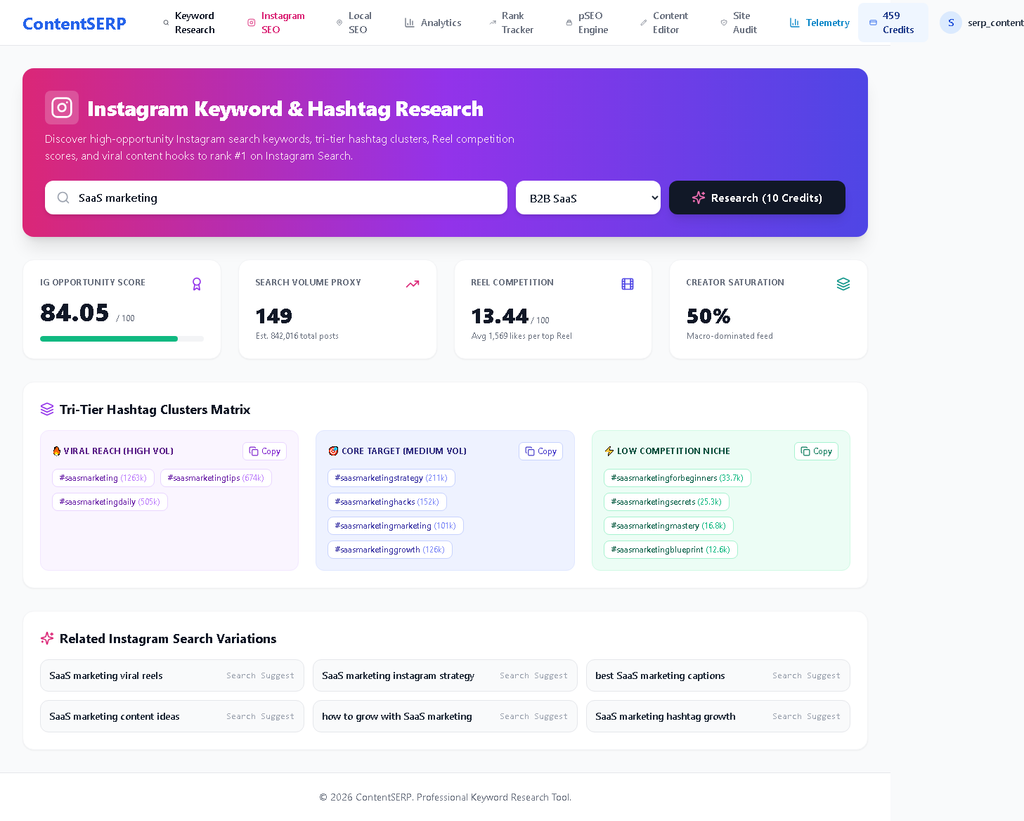Click the search magnifier icon in the keyword field
The image size is (1024, 821).
63,198
